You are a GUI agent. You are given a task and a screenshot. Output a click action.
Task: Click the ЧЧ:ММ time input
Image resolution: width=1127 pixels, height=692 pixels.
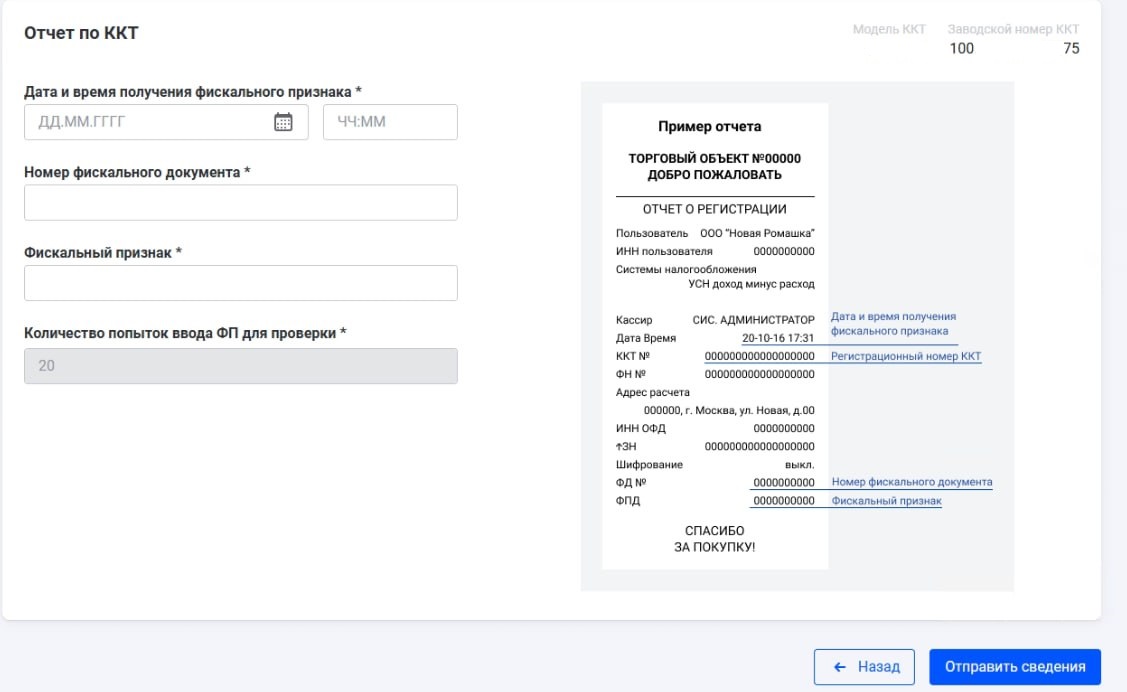pos(389,122)
